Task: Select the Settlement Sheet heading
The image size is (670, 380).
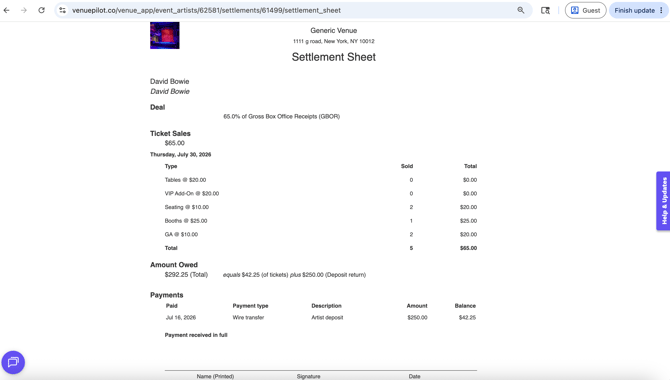Action: [334, 57]
